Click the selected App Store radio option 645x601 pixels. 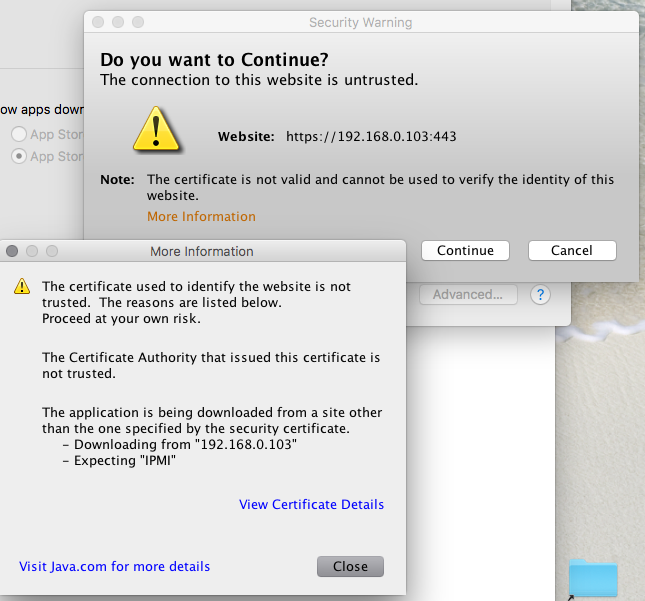pos(19,156)
